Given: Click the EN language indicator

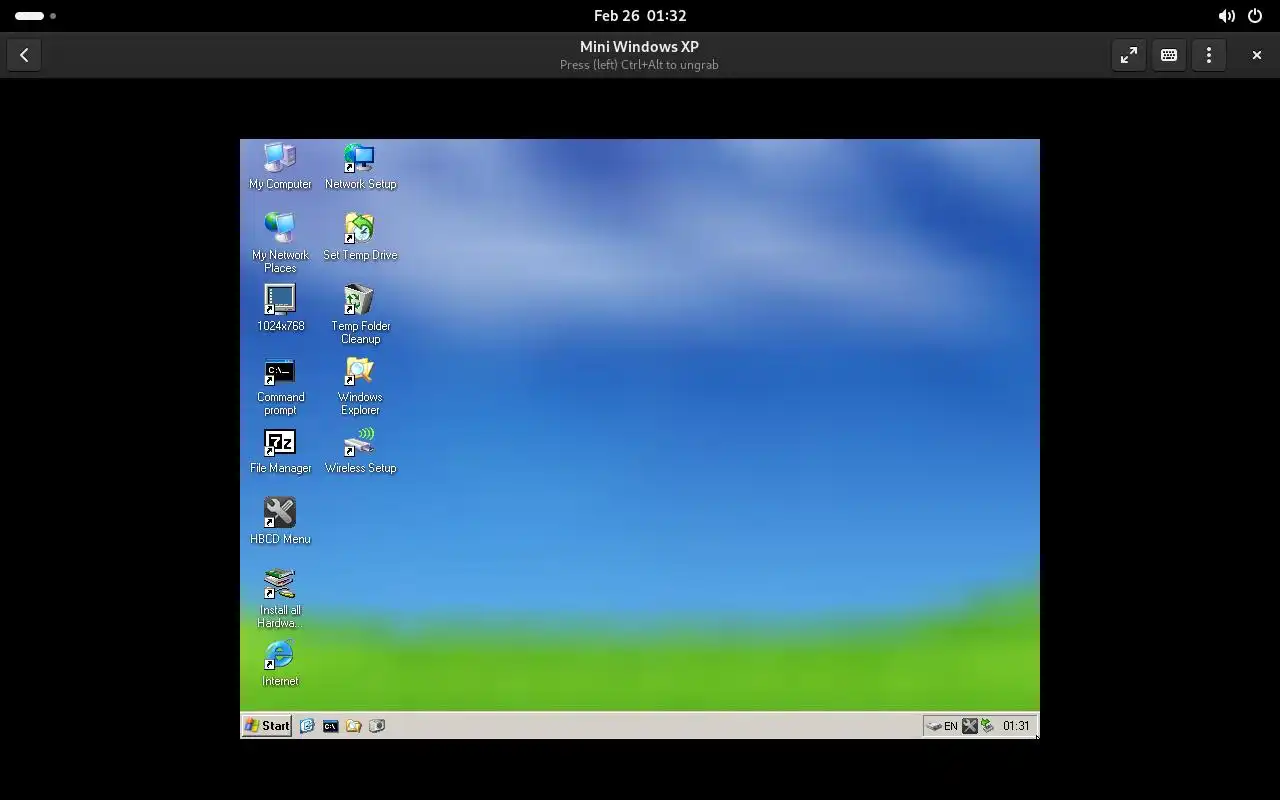Looking at the screenshot, I should pyautogui.click(x=951, y=726).
